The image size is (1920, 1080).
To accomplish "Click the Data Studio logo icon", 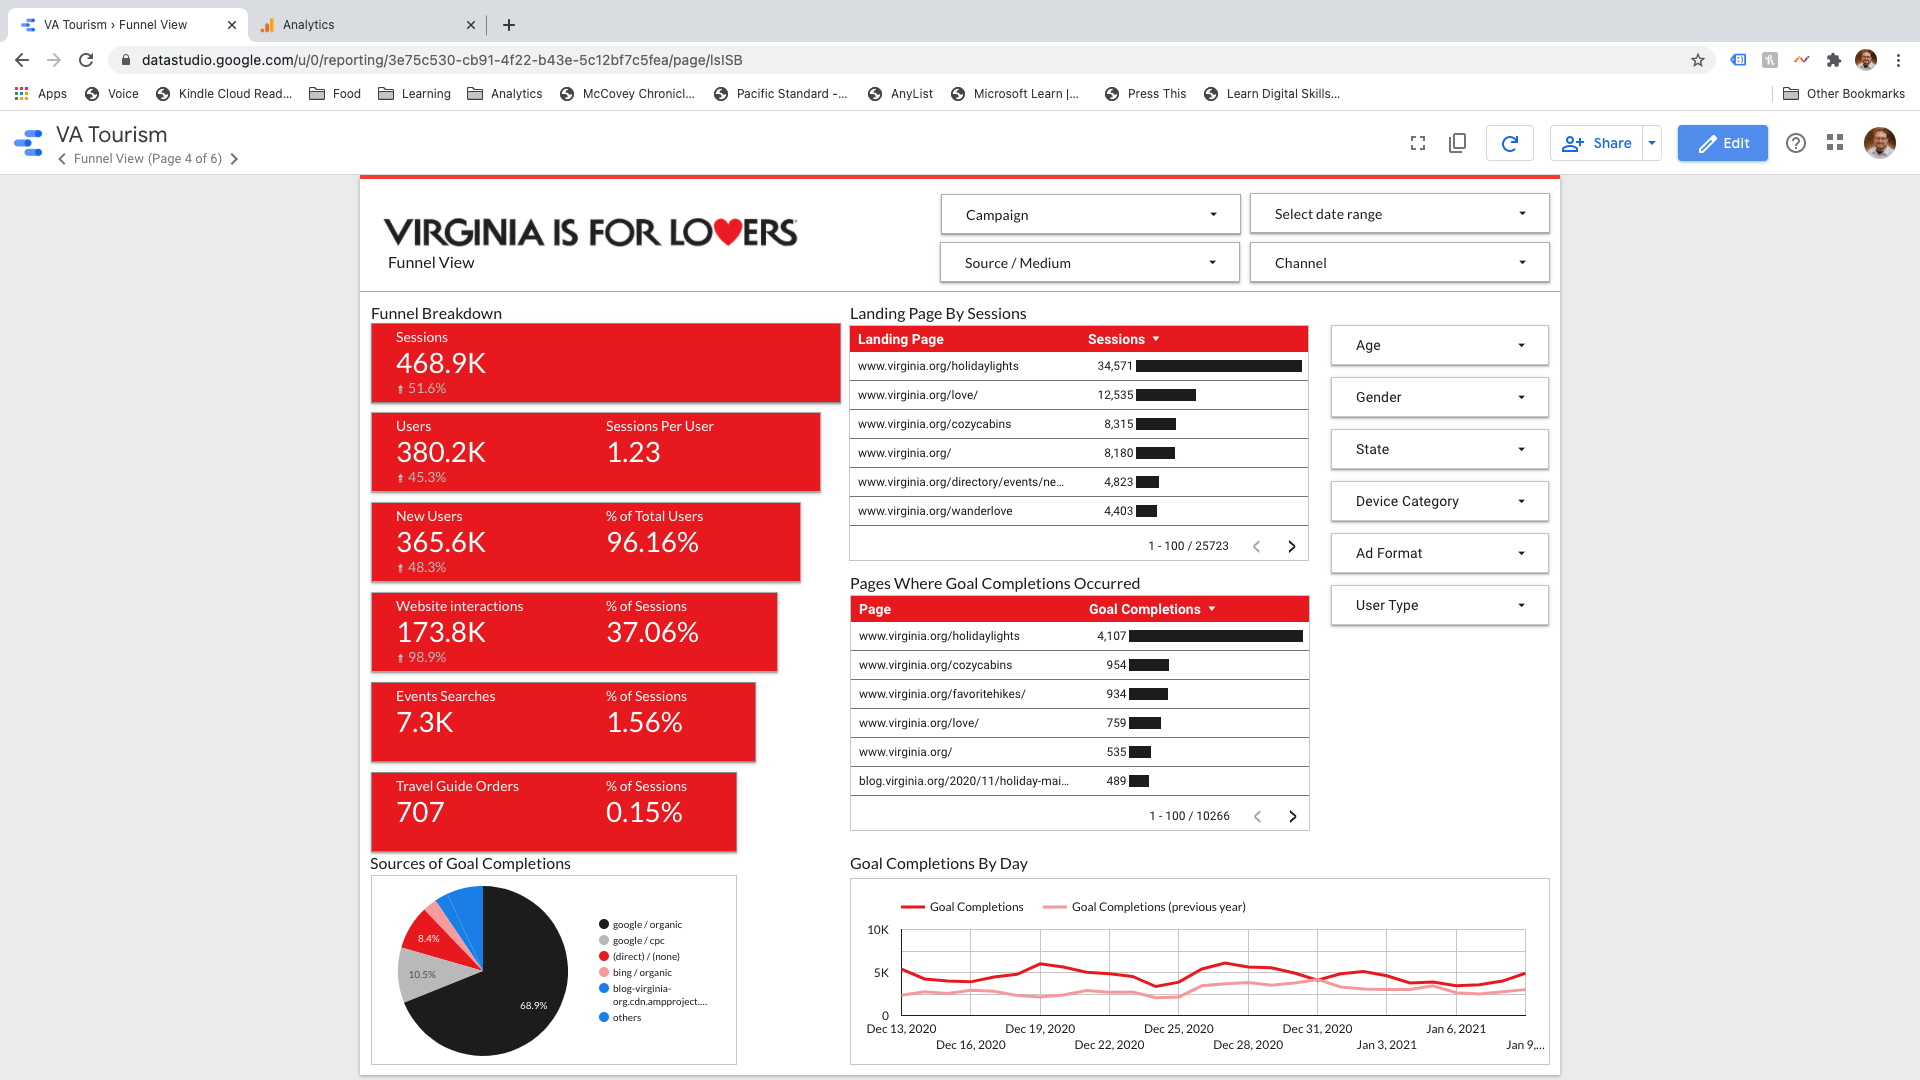I will [28, 142].
